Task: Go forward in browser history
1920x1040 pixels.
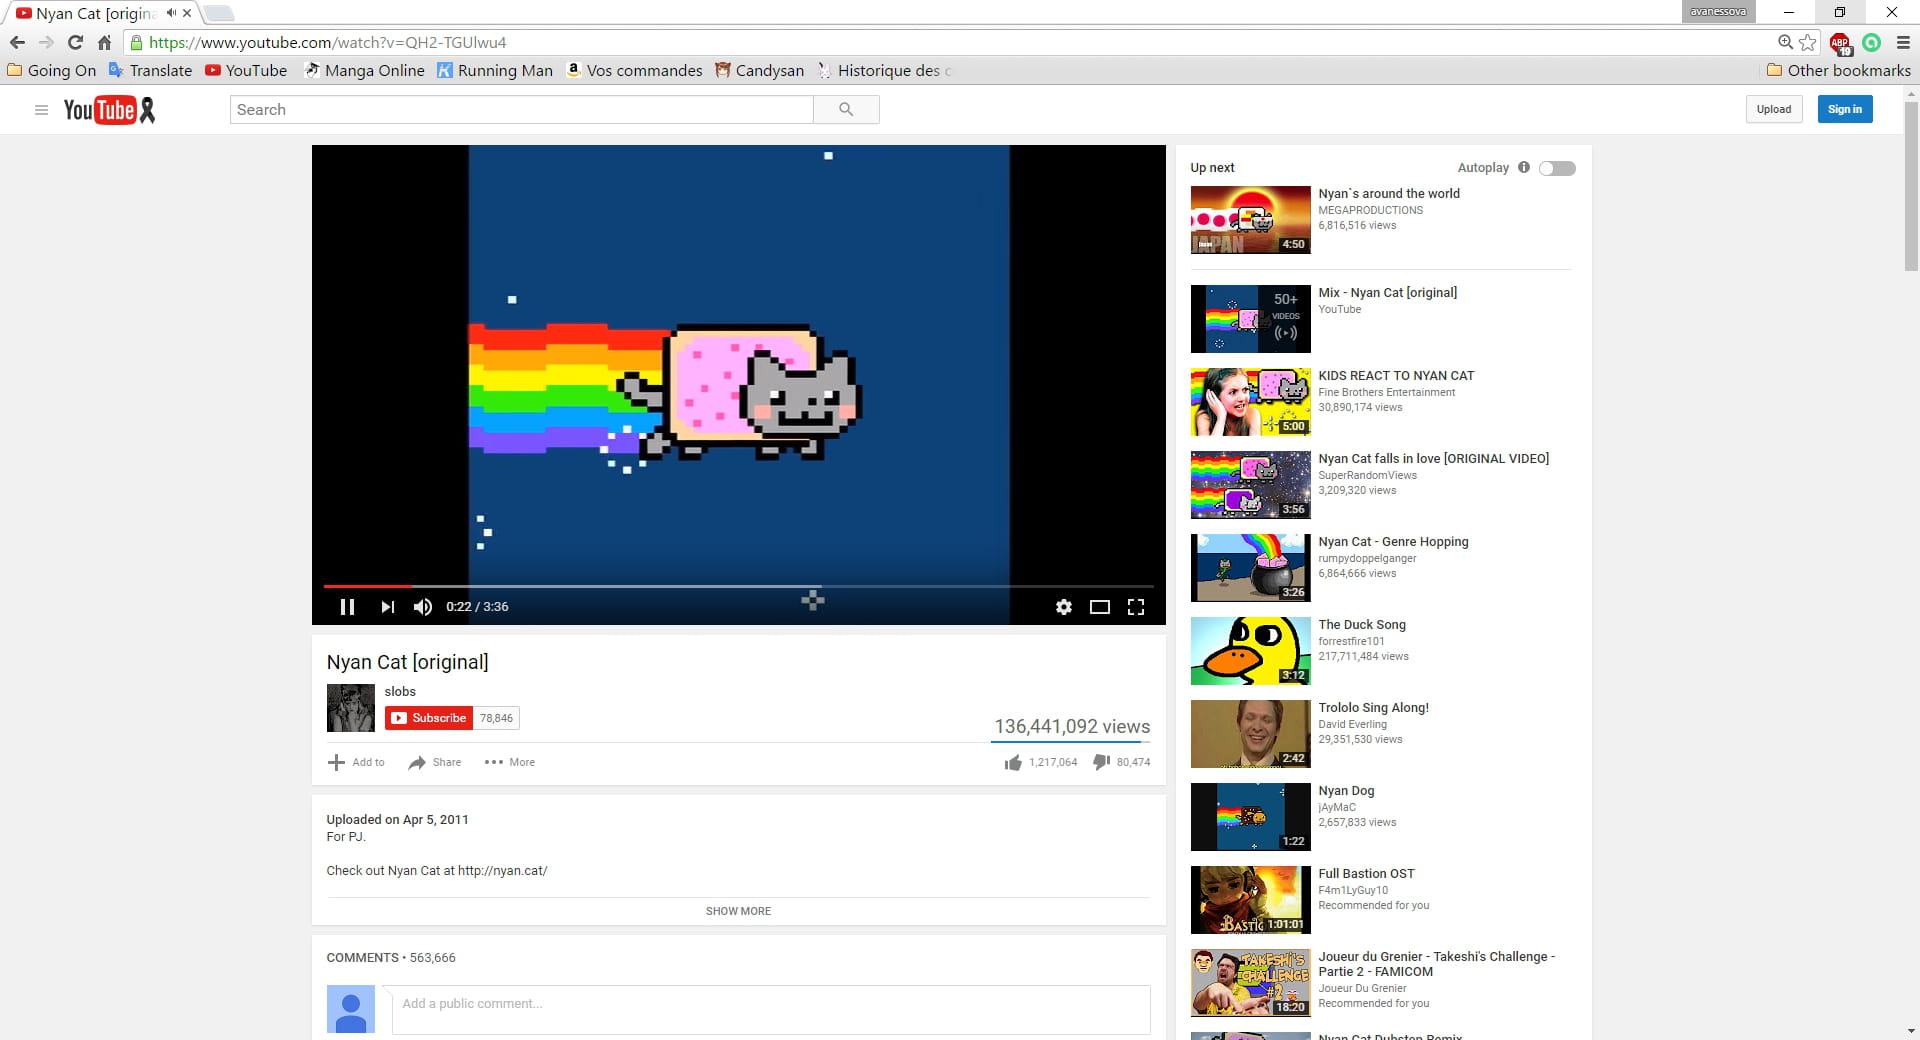Action: coord(46,42)
